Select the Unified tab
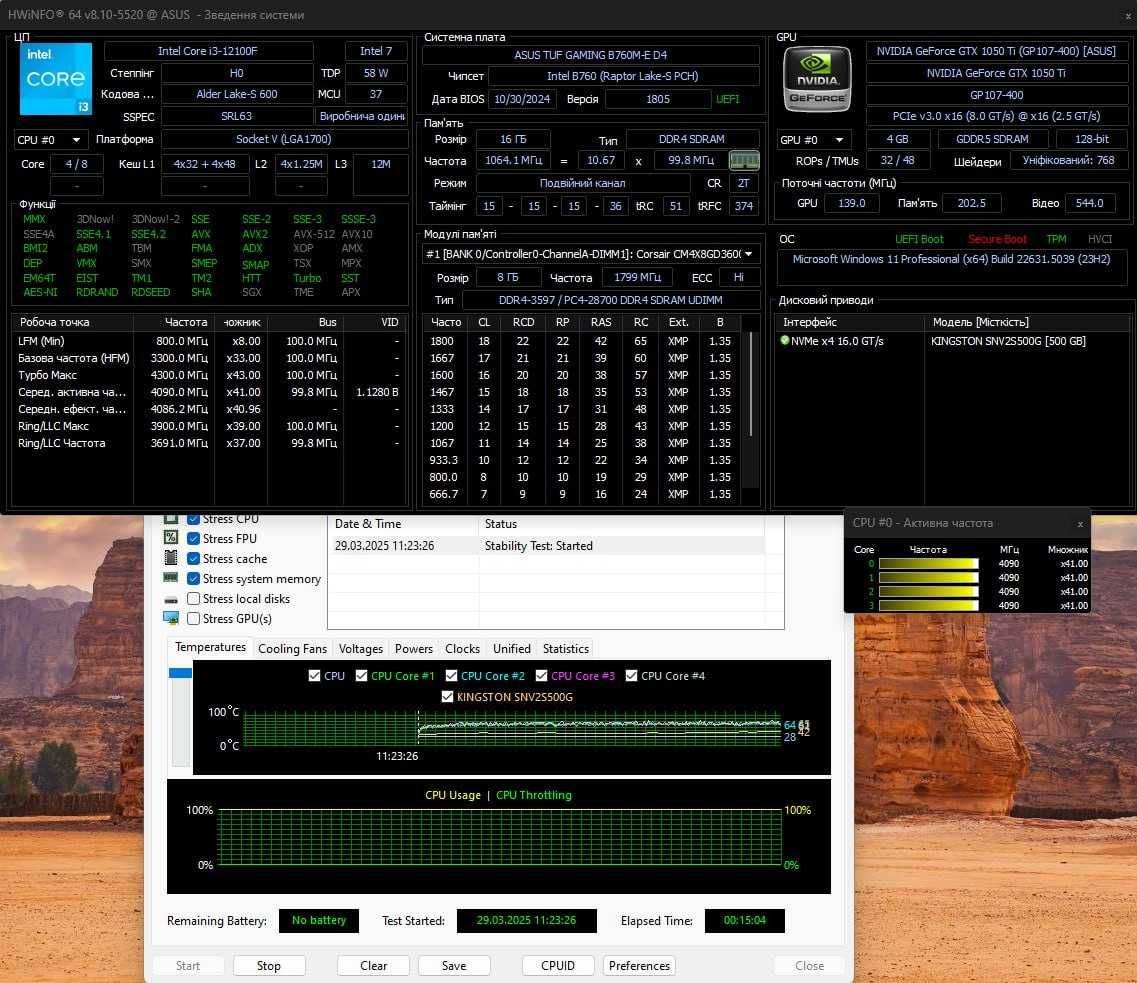This screenshot has height=983, width=1137. point(511,649)
